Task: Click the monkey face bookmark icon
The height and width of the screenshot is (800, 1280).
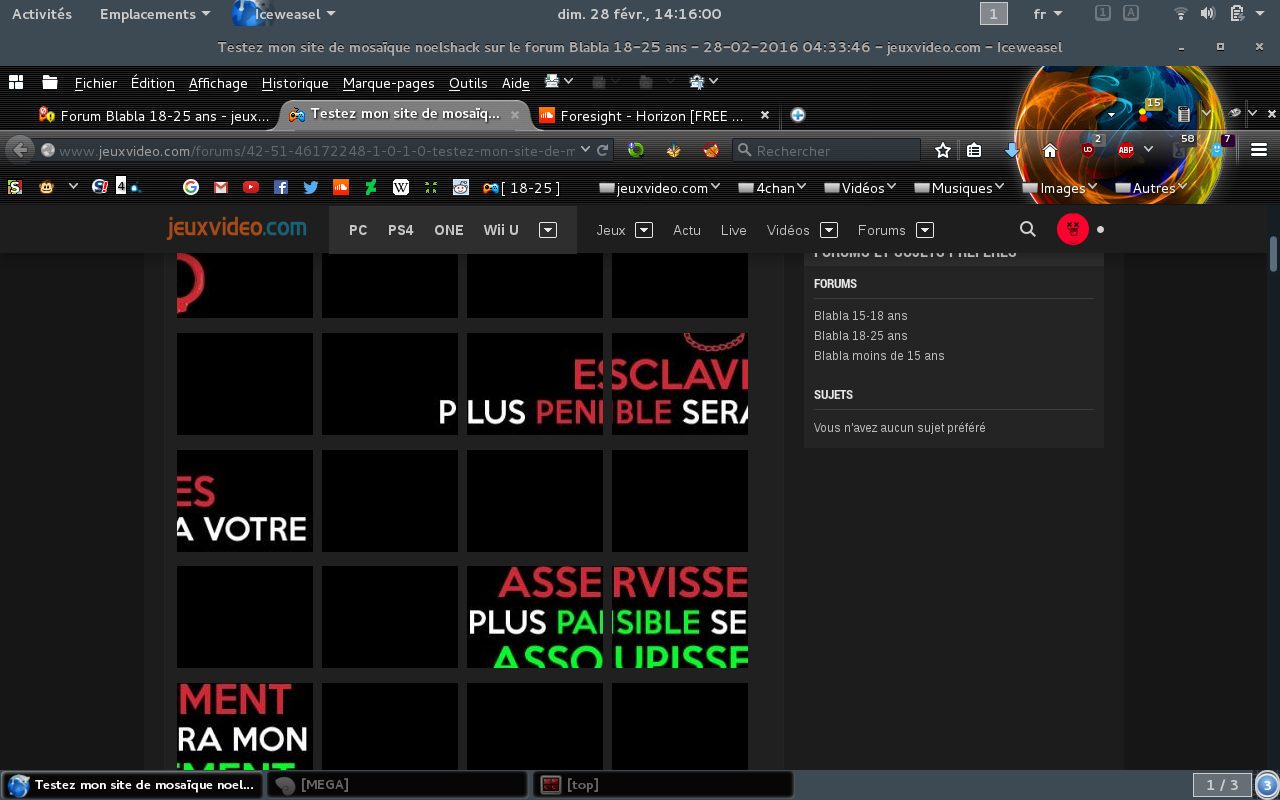Action: pos(46,187)
